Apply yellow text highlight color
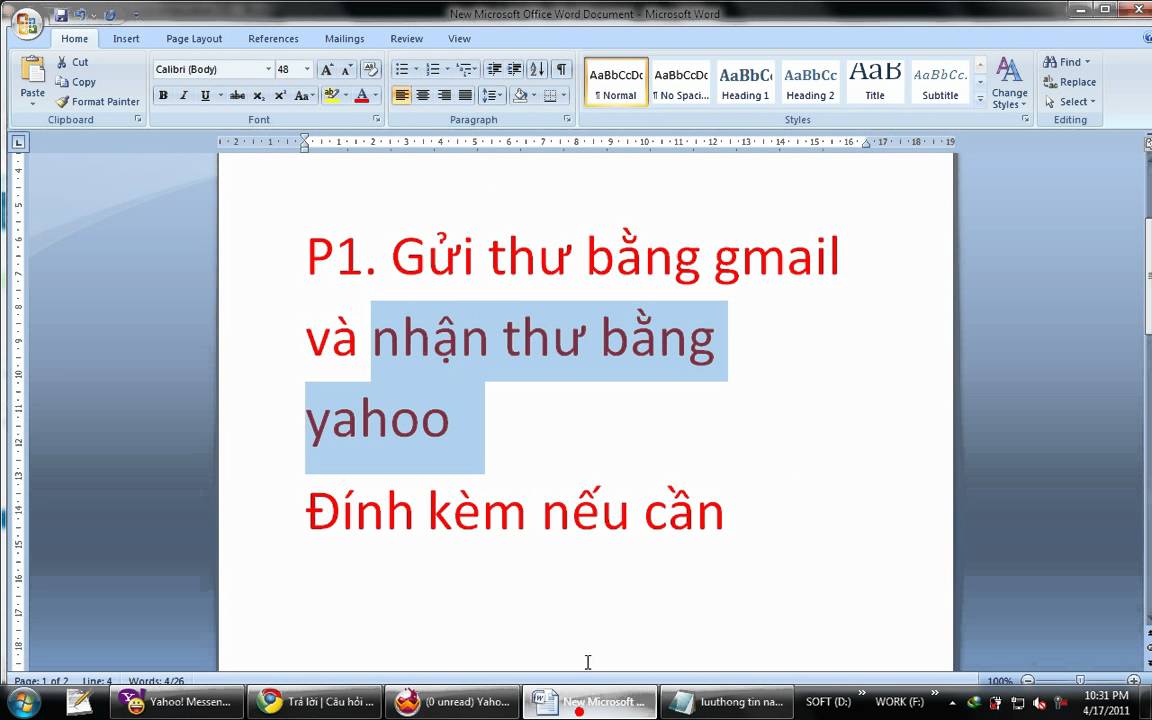The height and width of the screenshot is (720, 1152). tap(331, 96)
